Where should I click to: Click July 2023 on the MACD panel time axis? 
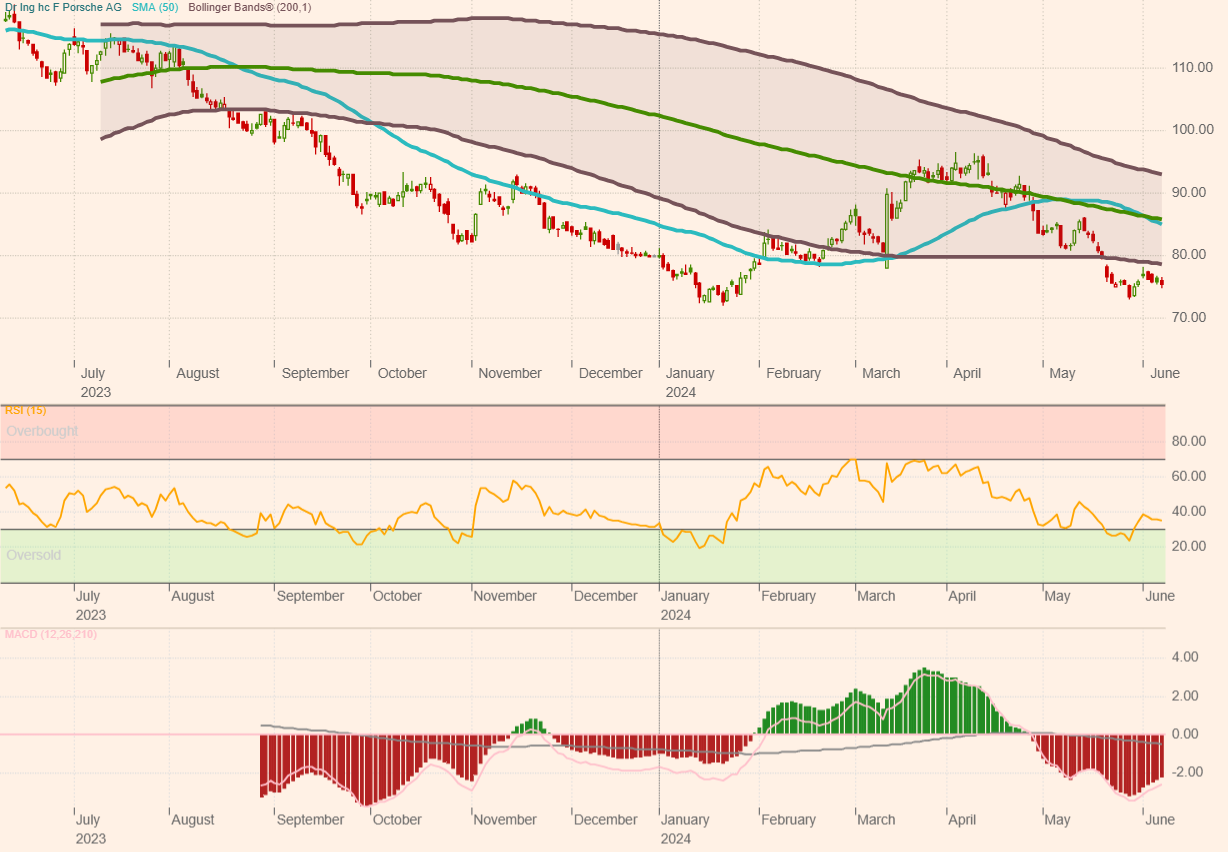[91, 828]
